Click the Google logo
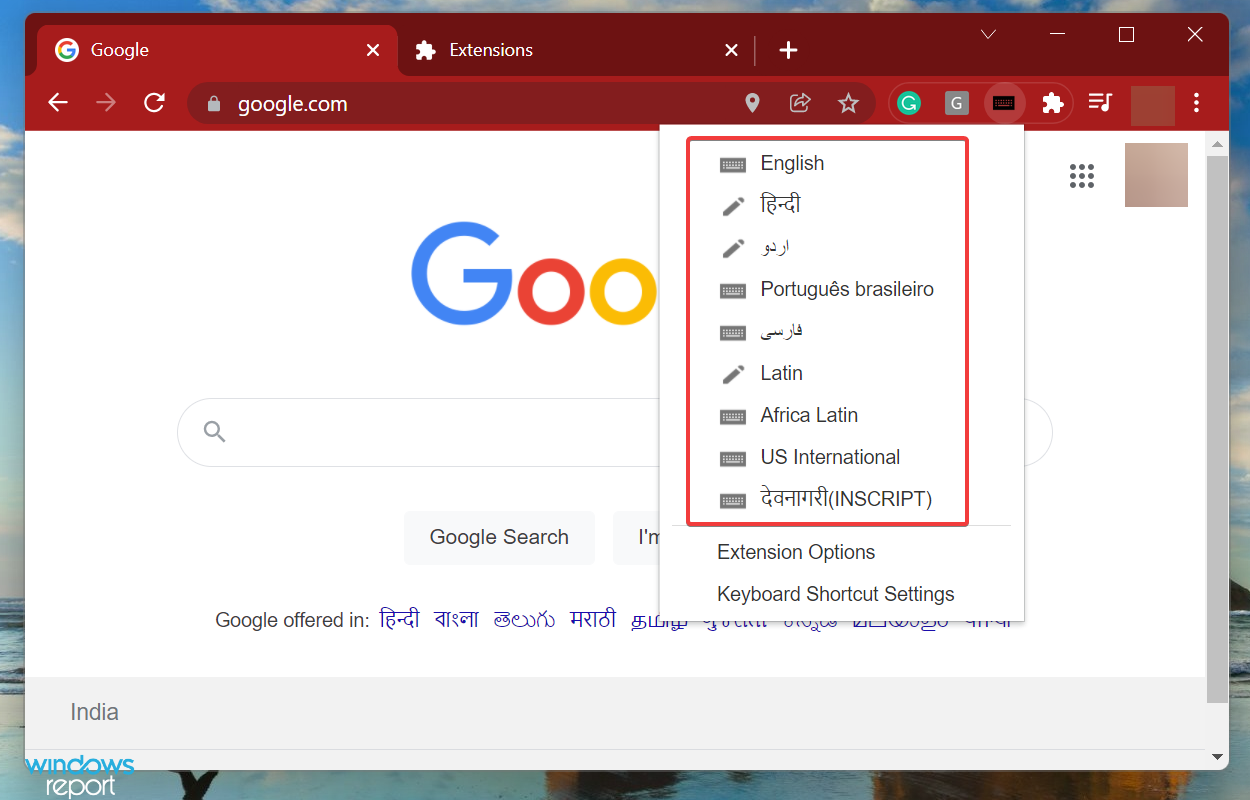The height and width of the screenshot is (800, 1250). pyautogui.click(x=535, y=272)
